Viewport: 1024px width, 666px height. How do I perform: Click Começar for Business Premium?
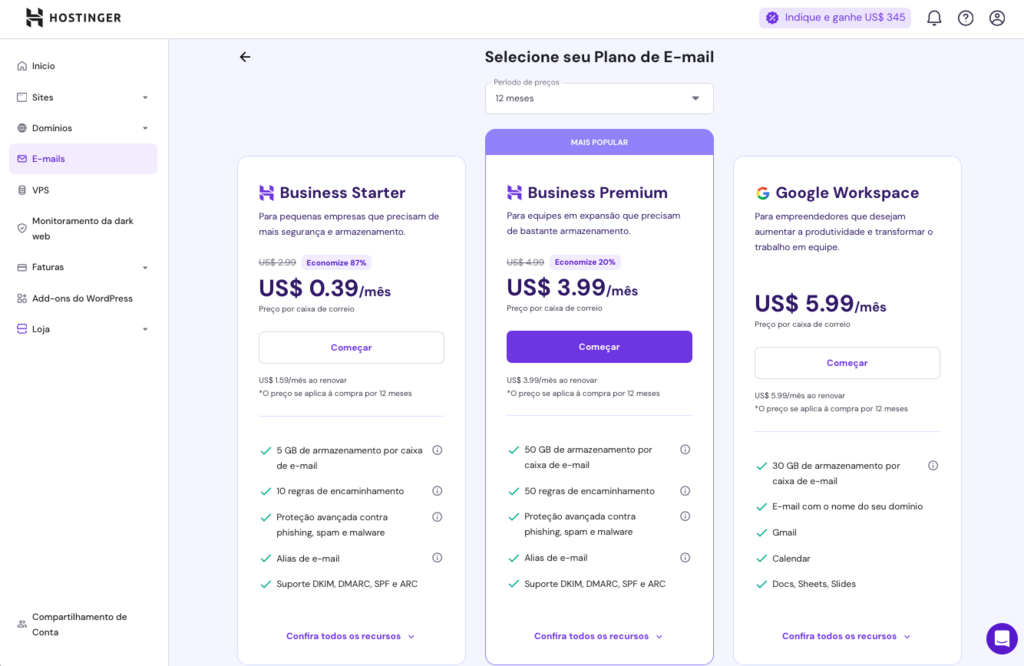pos(599,347)
